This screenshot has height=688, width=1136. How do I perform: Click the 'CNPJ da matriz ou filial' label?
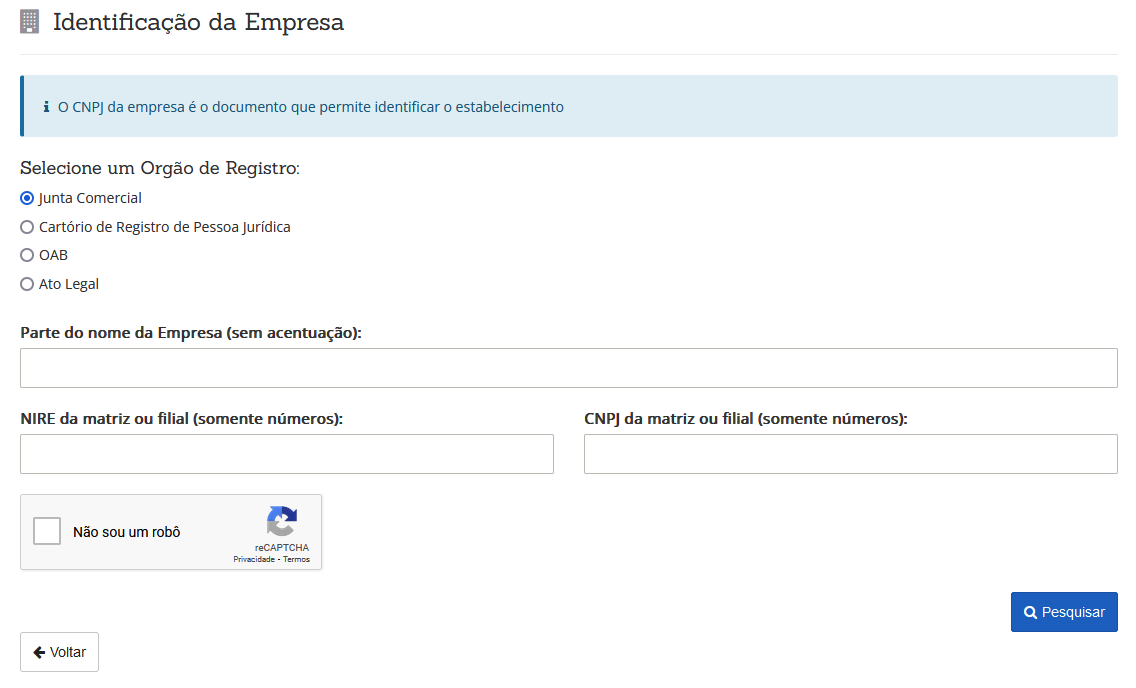click(745, 419)
